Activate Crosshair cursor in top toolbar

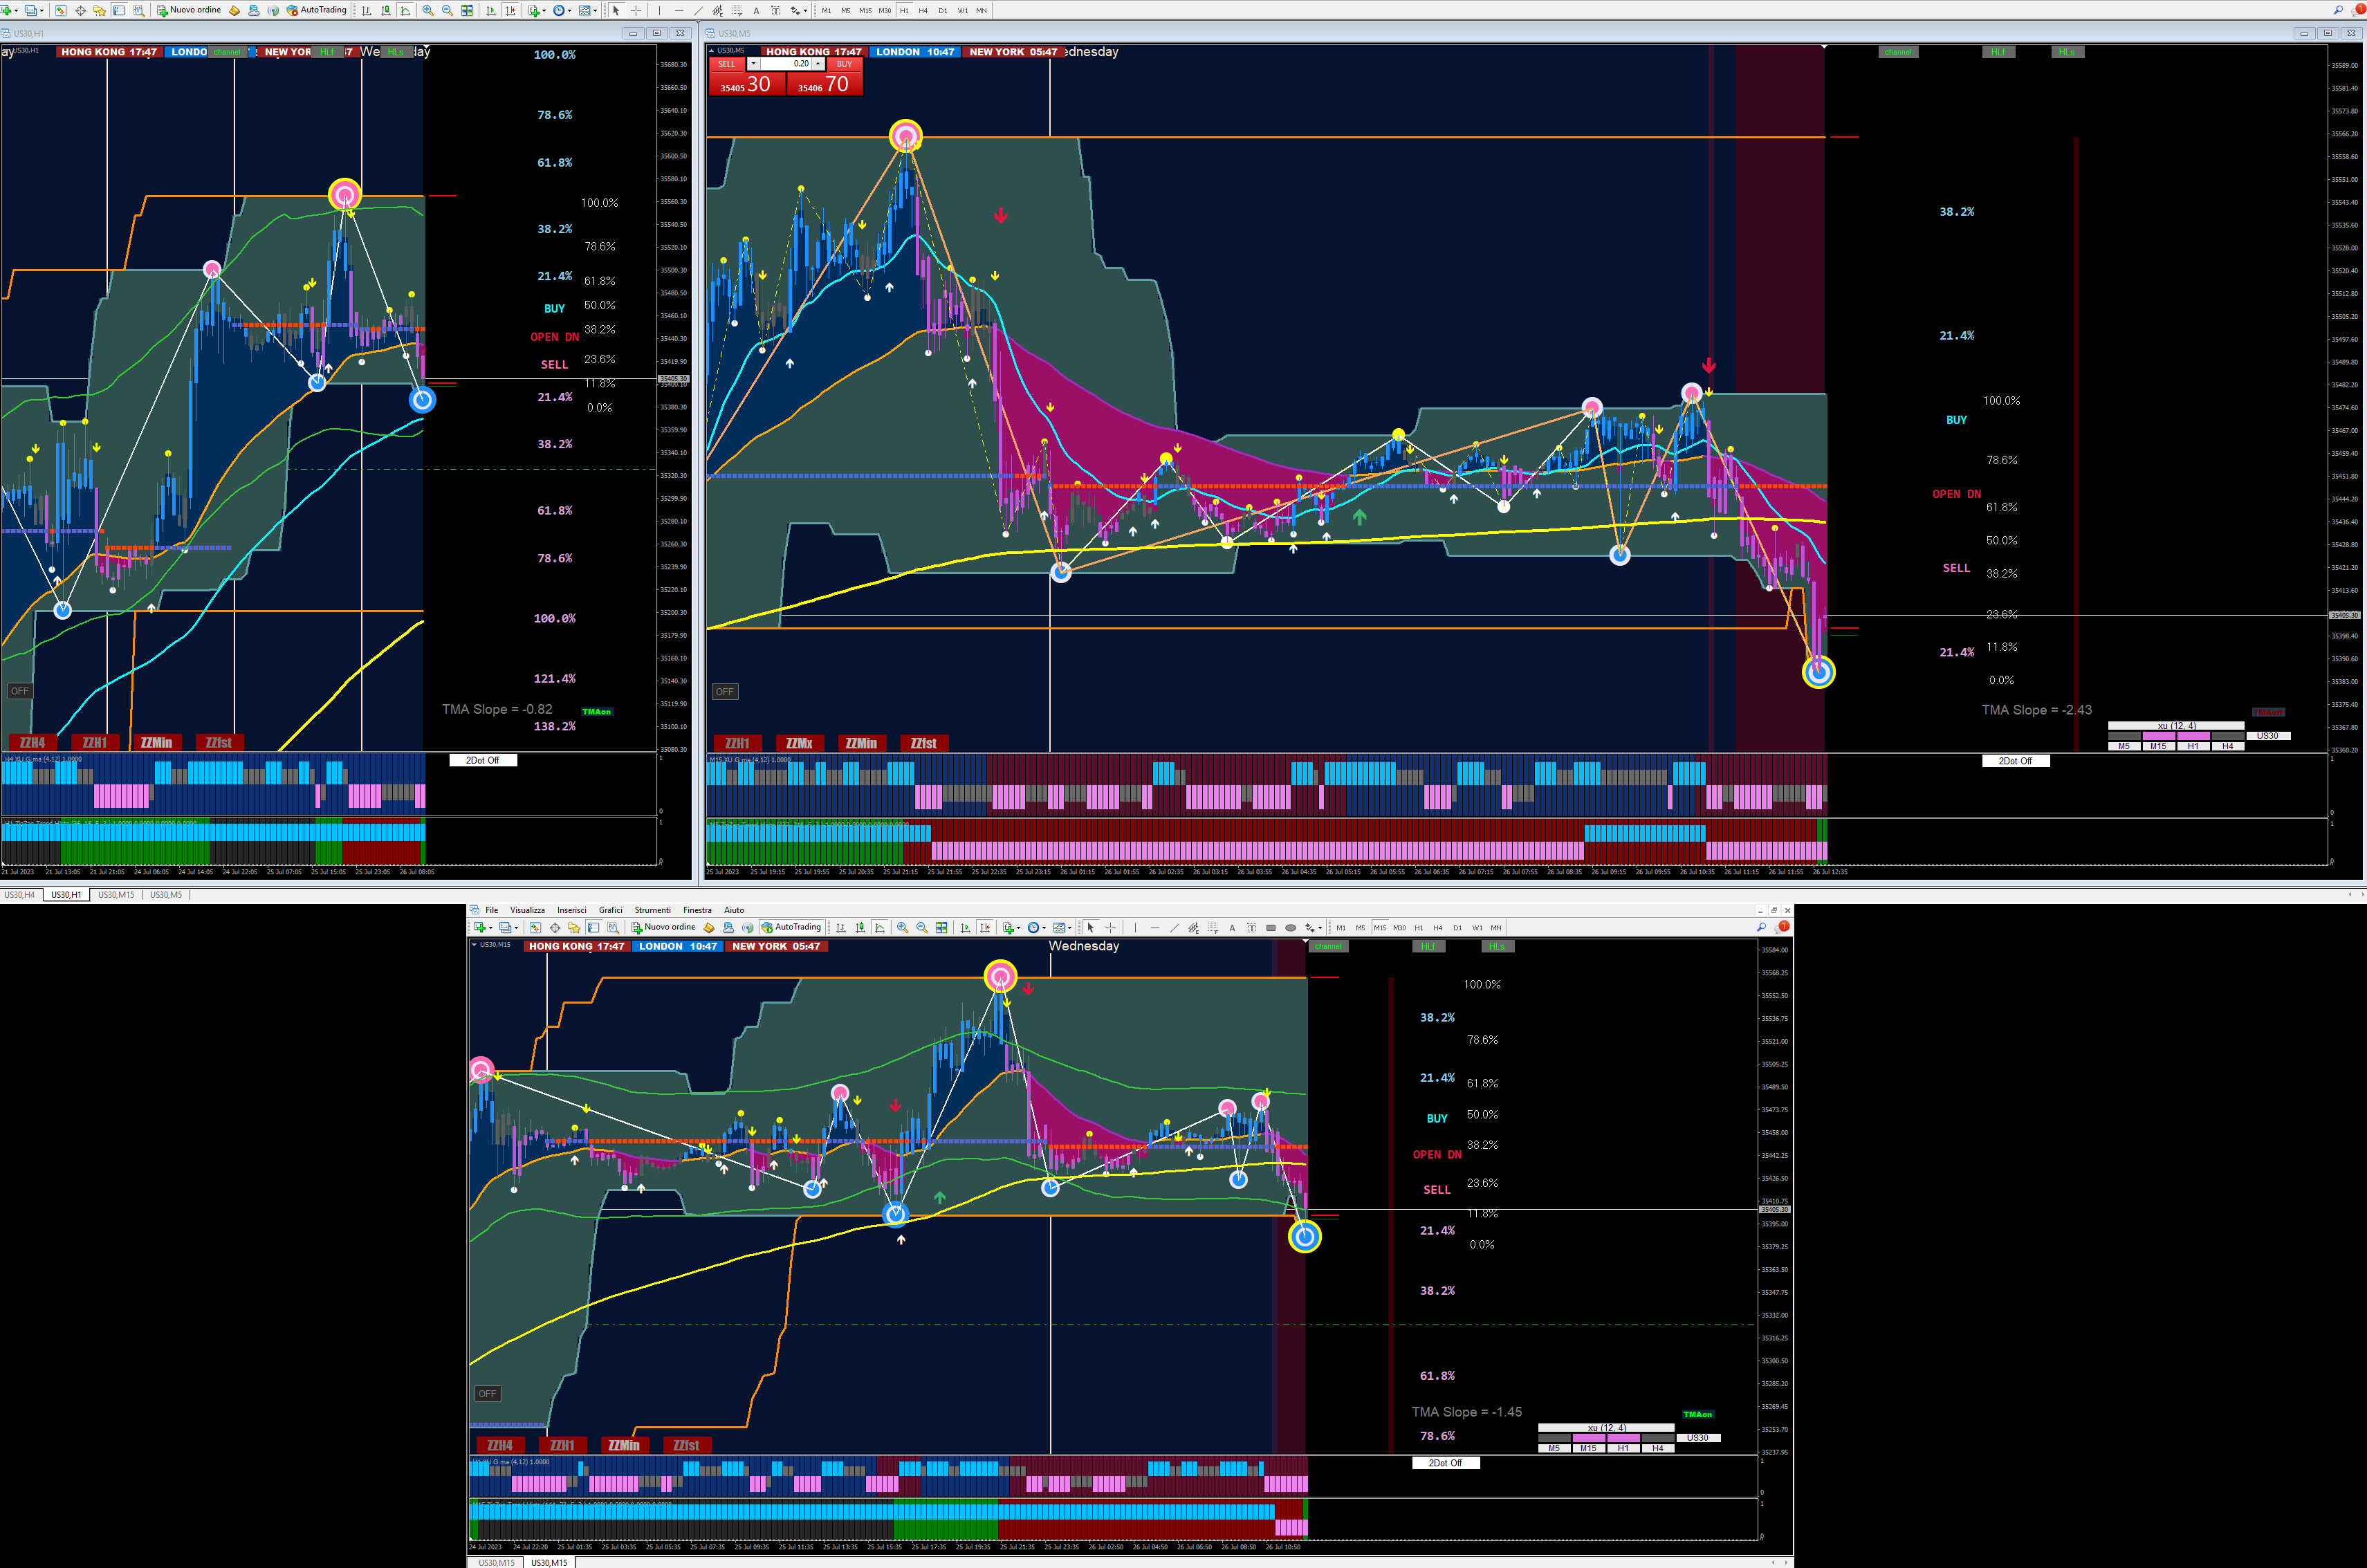(x=636, y=10)
